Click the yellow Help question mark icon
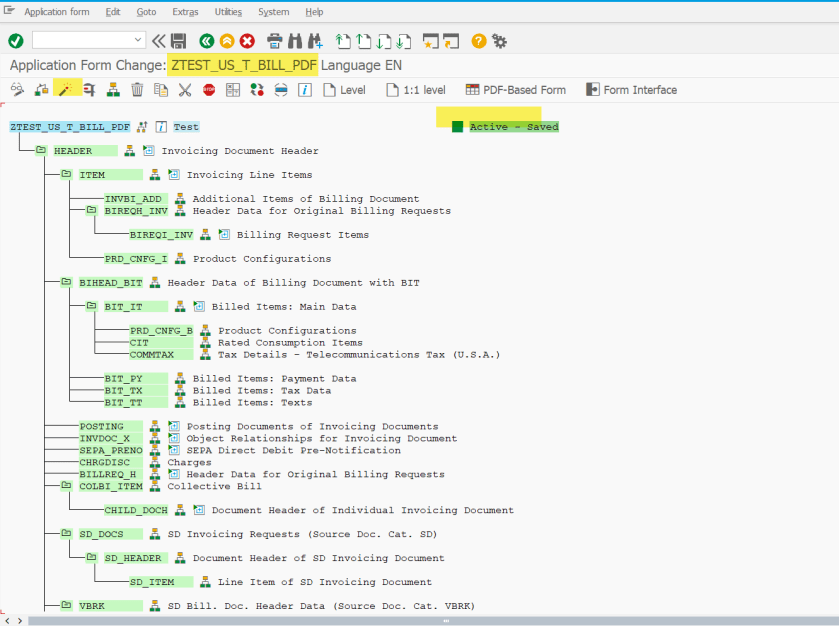Image resolution: width=839 pixels, height=626 pixels. pos(479,41)
